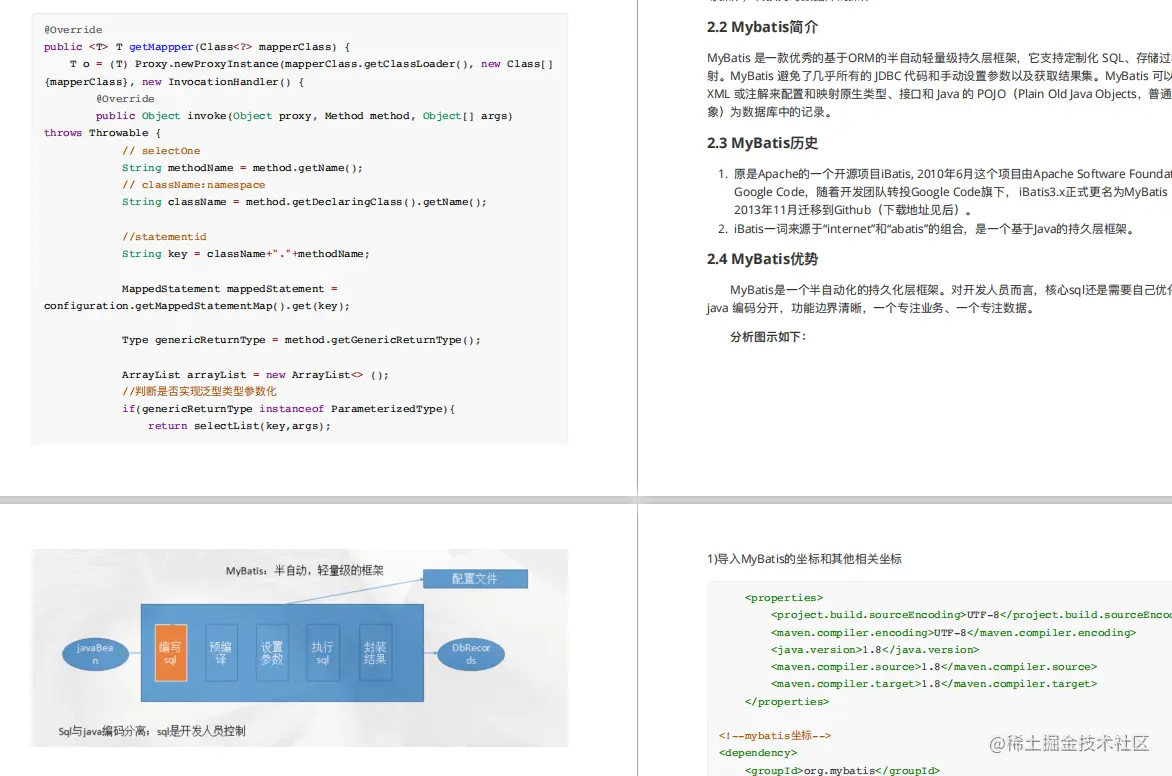Screen dimensions: 1172x776
Task: Click the '2.3 MyBatis历史' heading
Action: pyautogui.click(x=762, y=143)
